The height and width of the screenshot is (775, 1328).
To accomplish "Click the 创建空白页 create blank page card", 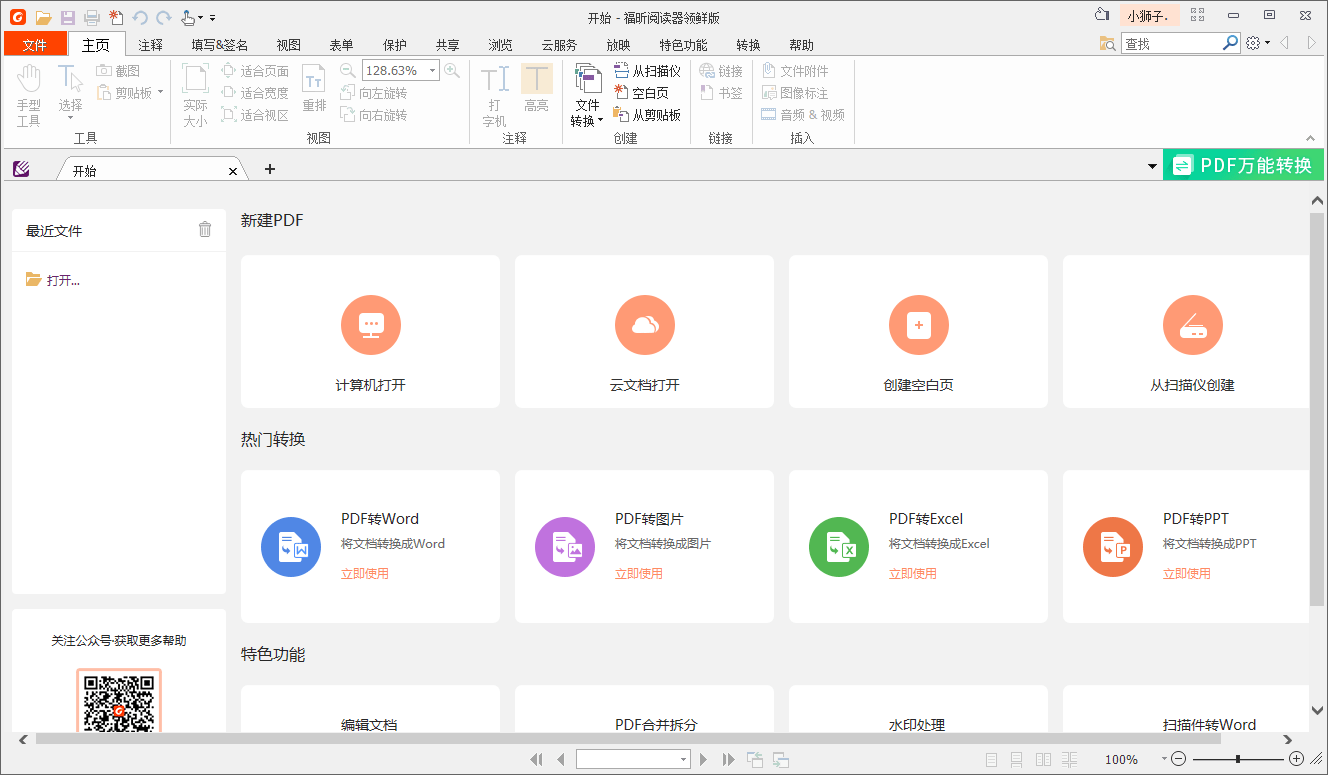I will click(919, 331).
